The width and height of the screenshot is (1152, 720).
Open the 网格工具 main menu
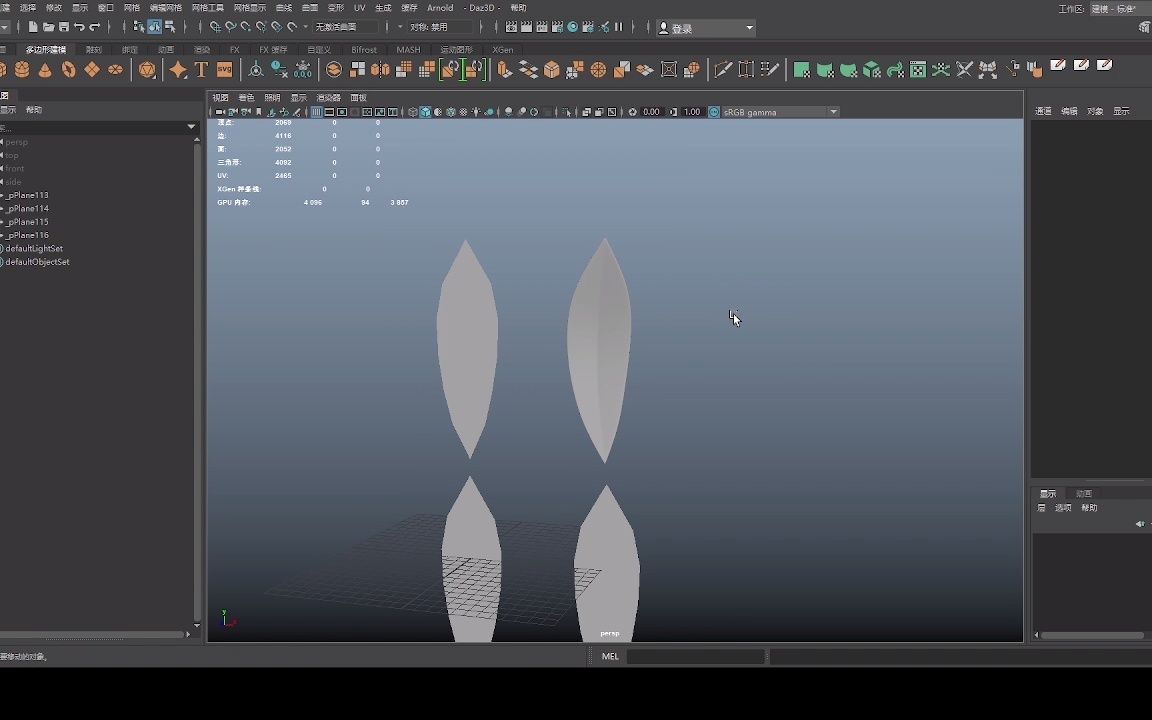[207, 8]
